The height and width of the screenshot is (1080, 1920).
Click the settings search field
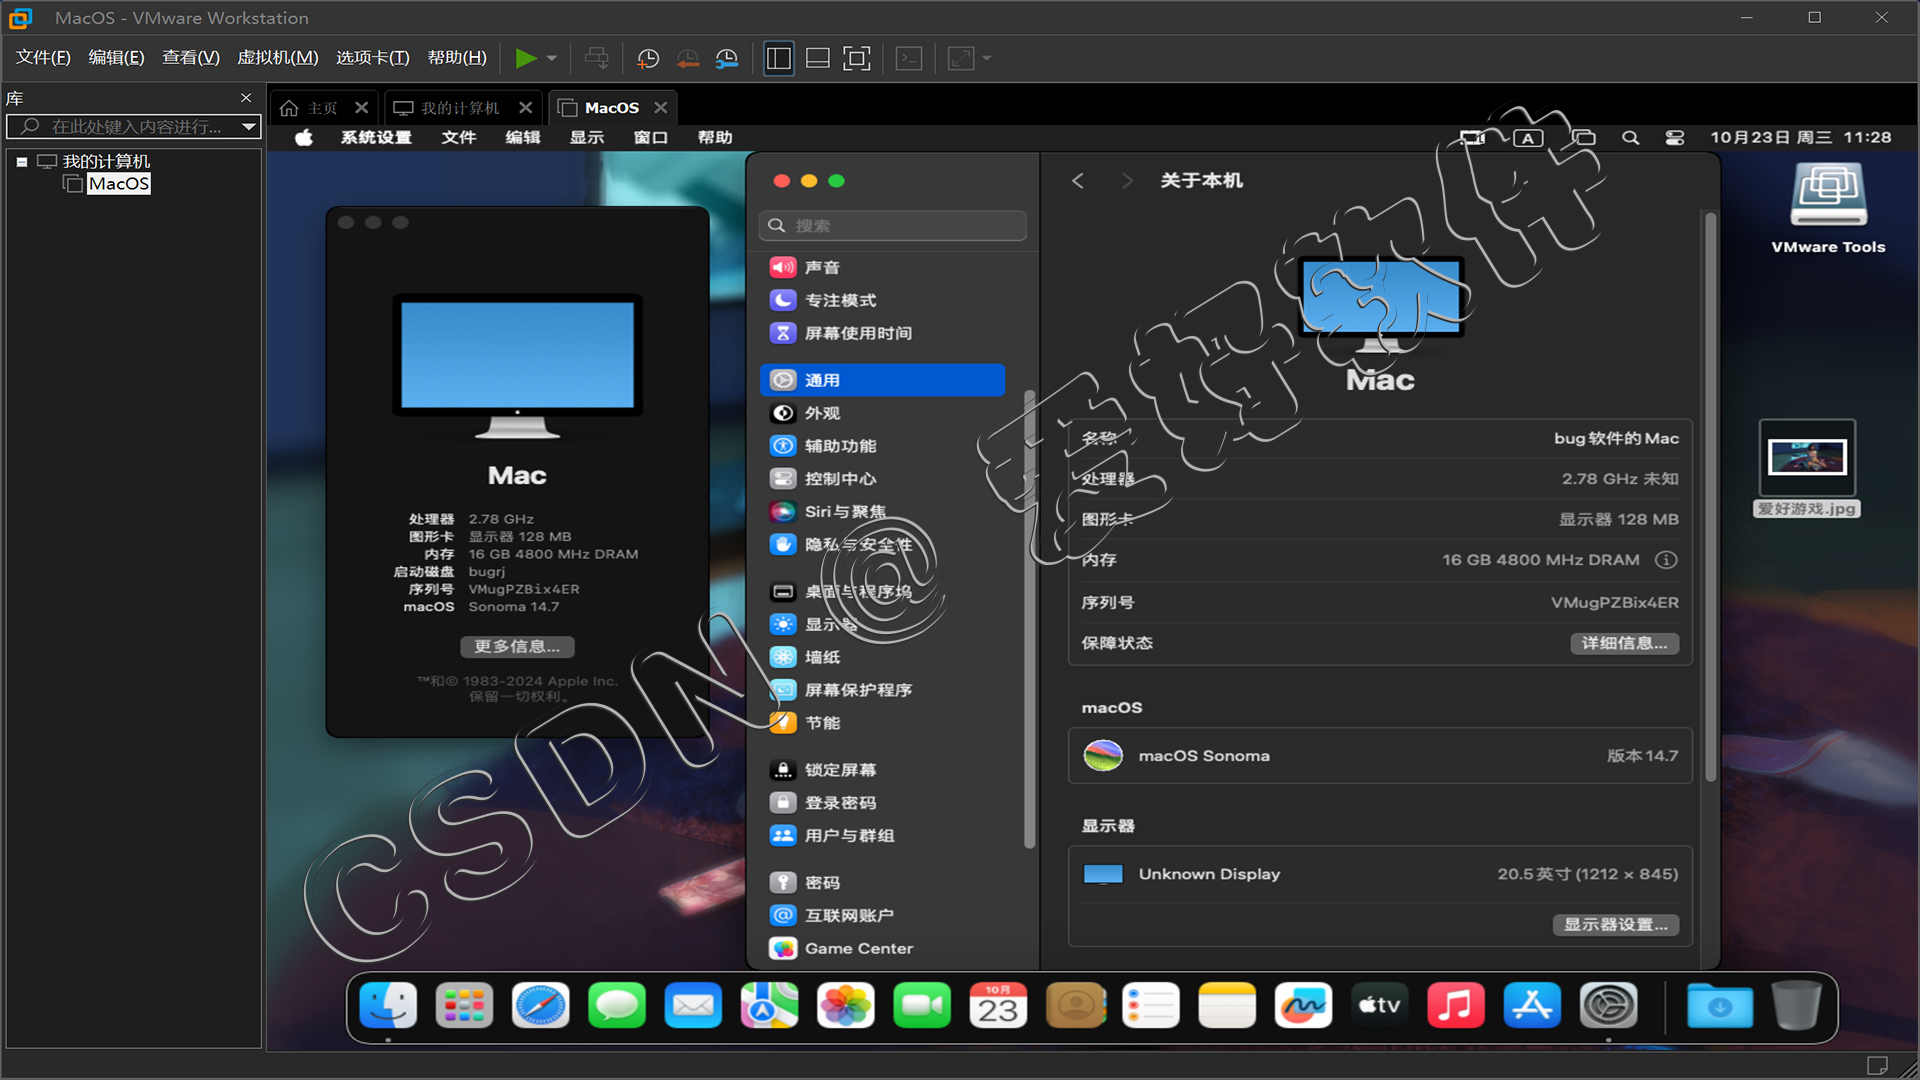[x=892, y=226]
